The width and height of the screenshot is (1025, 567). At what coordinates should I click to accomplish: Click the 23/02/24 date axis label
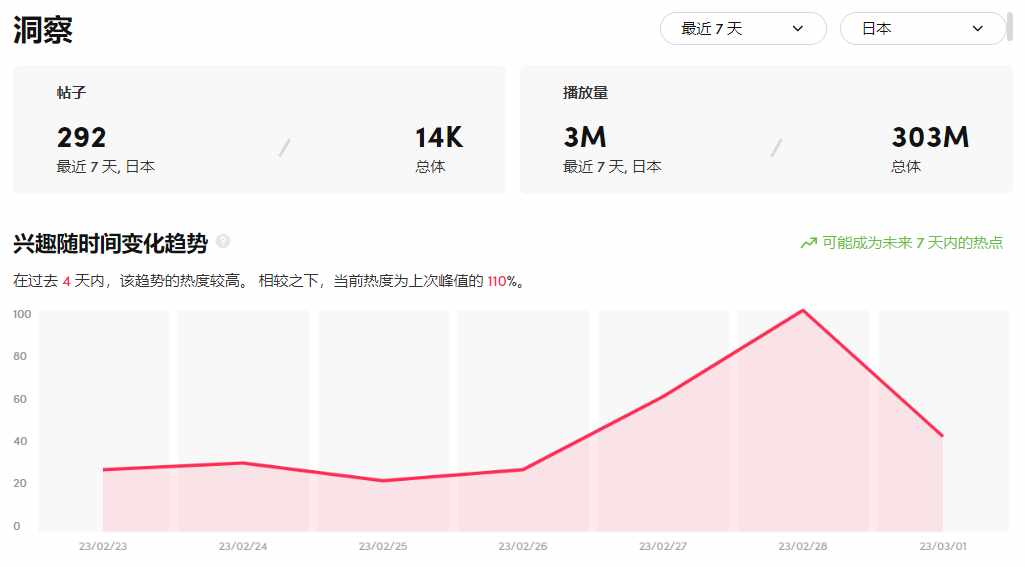coord(243,546)
